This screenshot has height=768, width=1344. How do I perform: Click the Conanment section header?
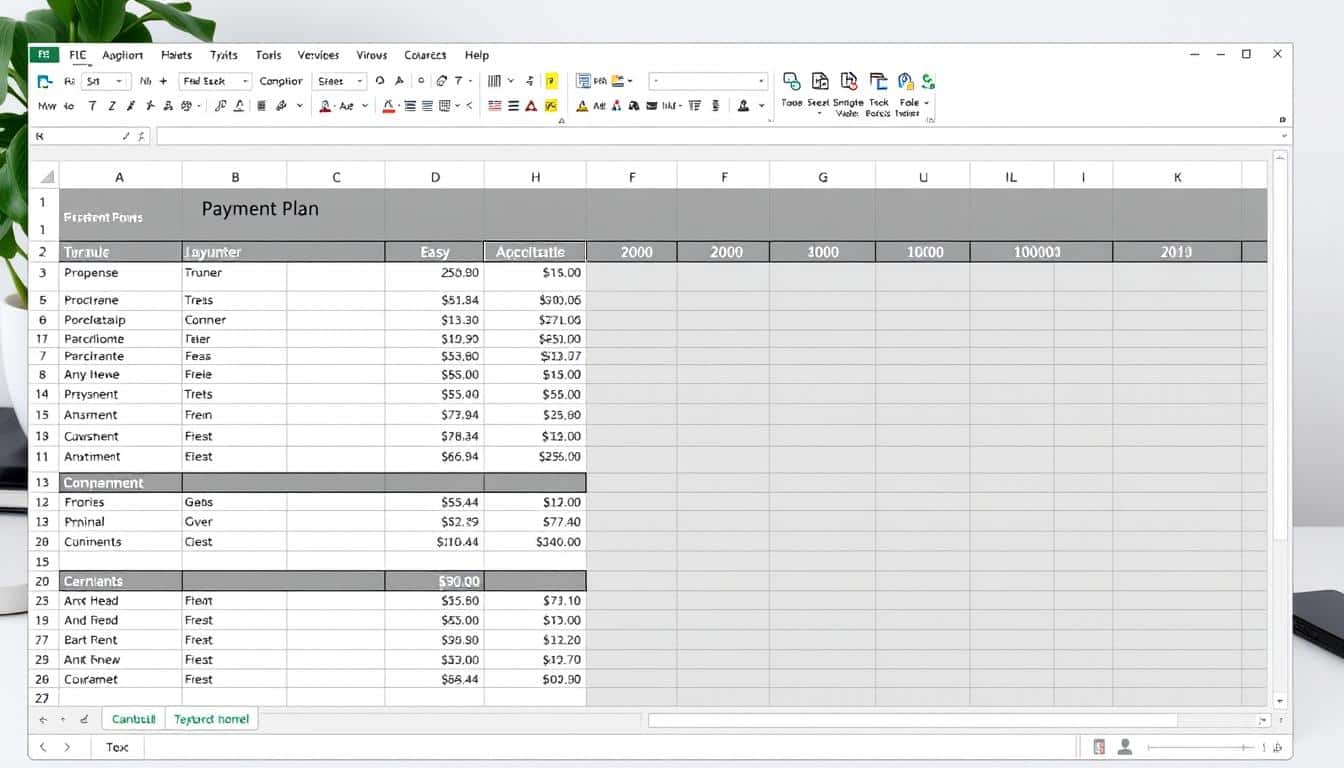click(x=120, y=483)
